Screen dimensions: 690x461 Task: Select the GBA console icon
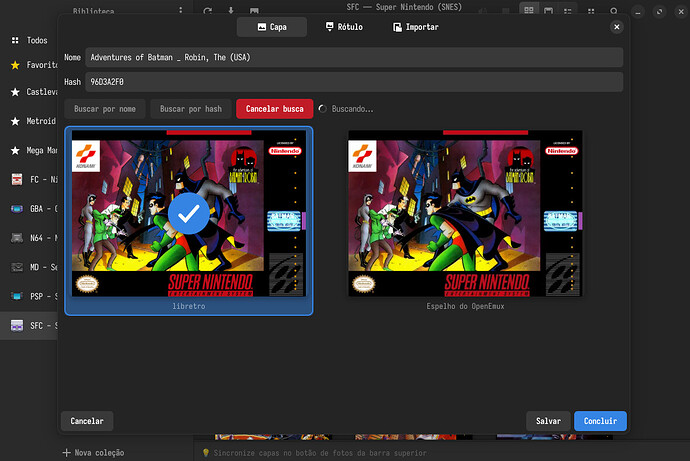17,209
